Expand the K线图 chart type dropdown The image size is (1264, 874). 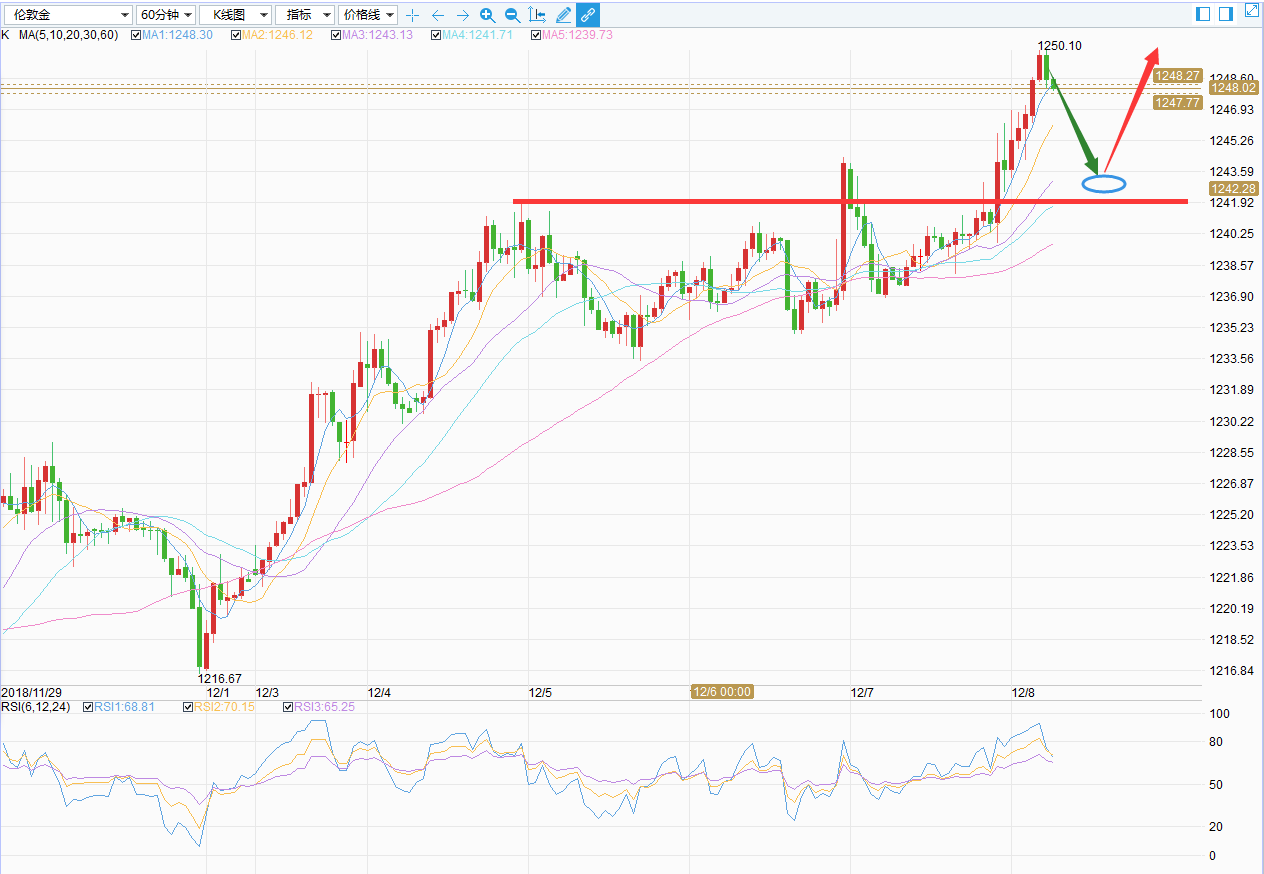[235, 15]
